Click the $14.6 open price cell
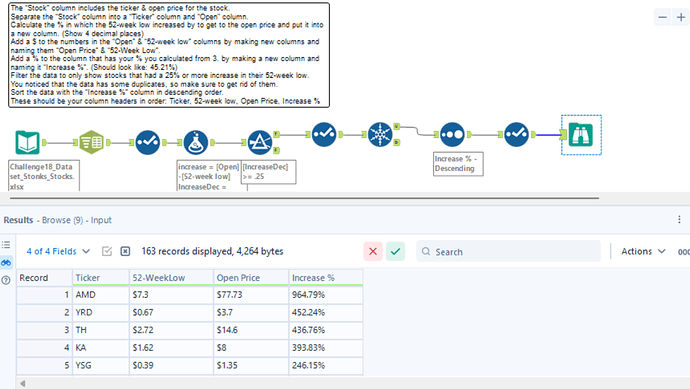This screenshot has width=690, height=389. (x=251, y=330)
